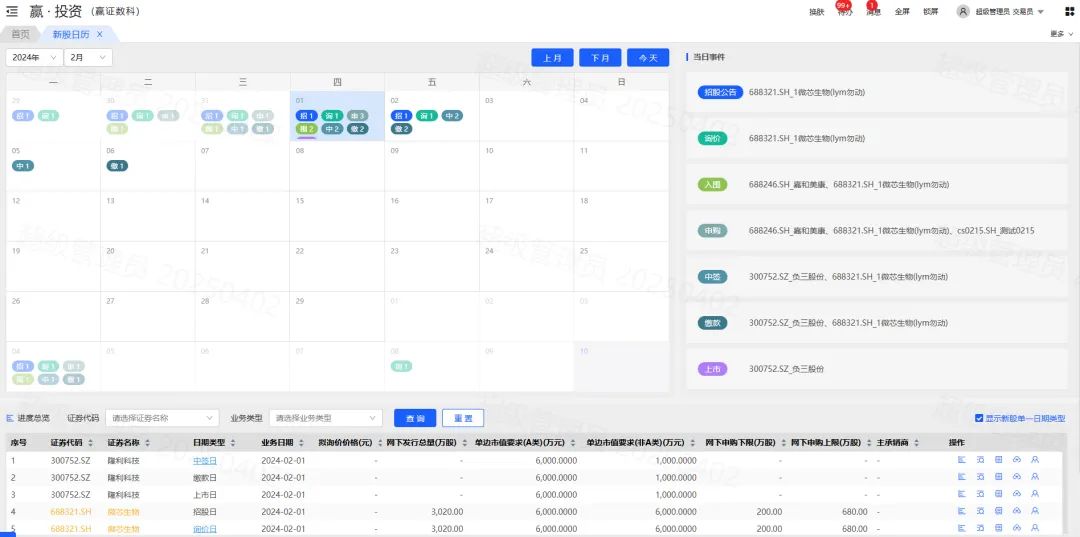Viewport: 1080px width, 537px height.
Task: Open the 证券代码 security name dropdown
Action: click(x=161, y=418)
